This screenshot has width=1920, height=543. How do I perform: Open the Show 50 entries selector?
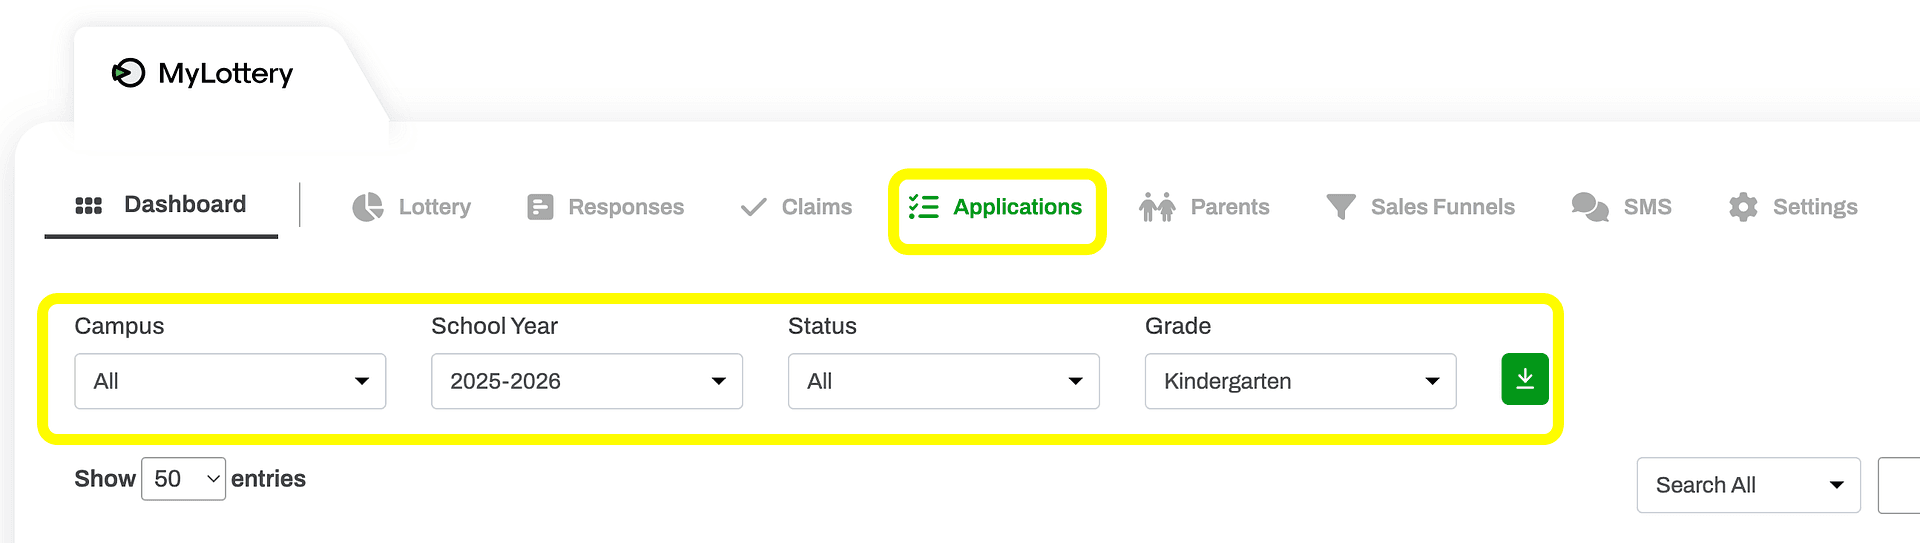click(x=184, y=479)
